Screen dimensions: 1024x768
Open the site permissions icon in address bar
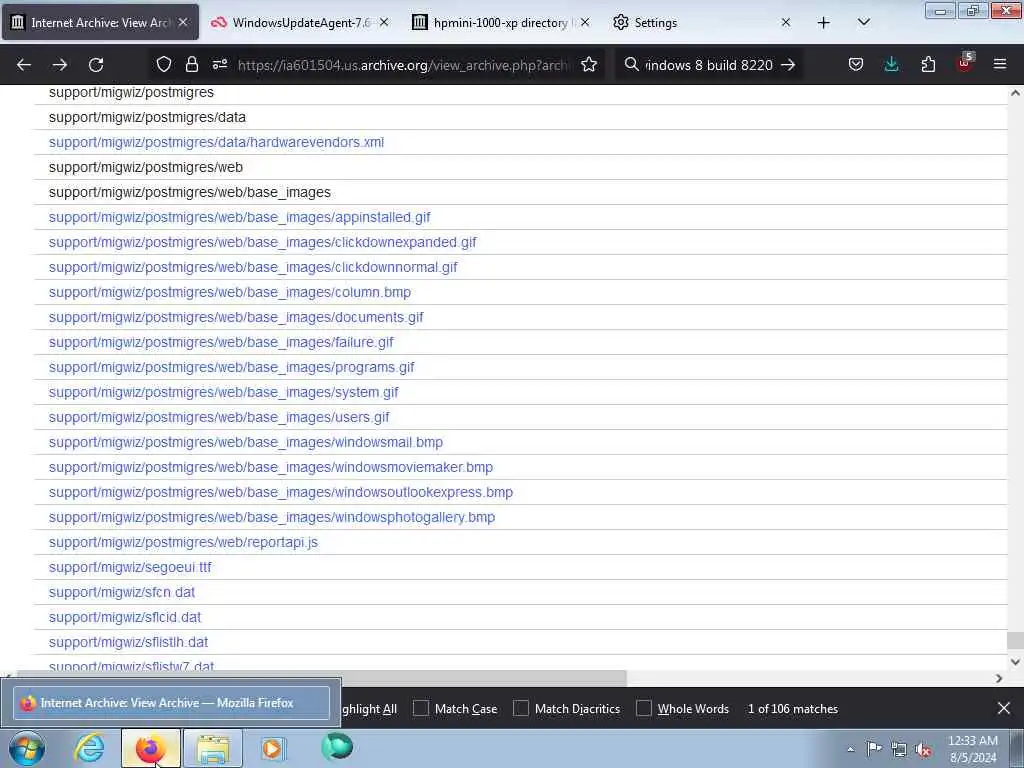(x=219, y=64)
